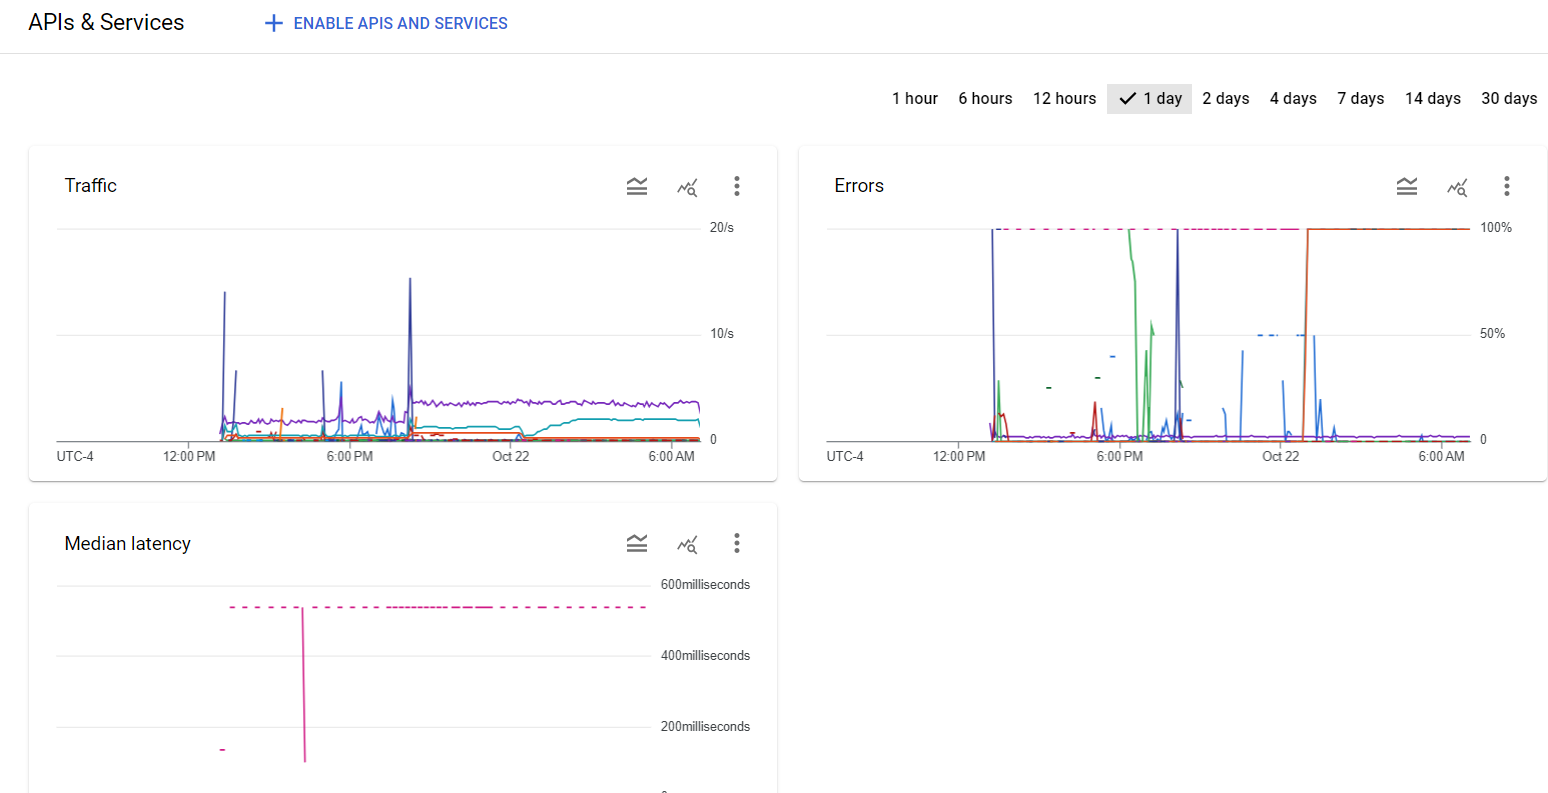Open more options menu on Median latency chart
1548x793 pixels.
(x=737, y=543)
